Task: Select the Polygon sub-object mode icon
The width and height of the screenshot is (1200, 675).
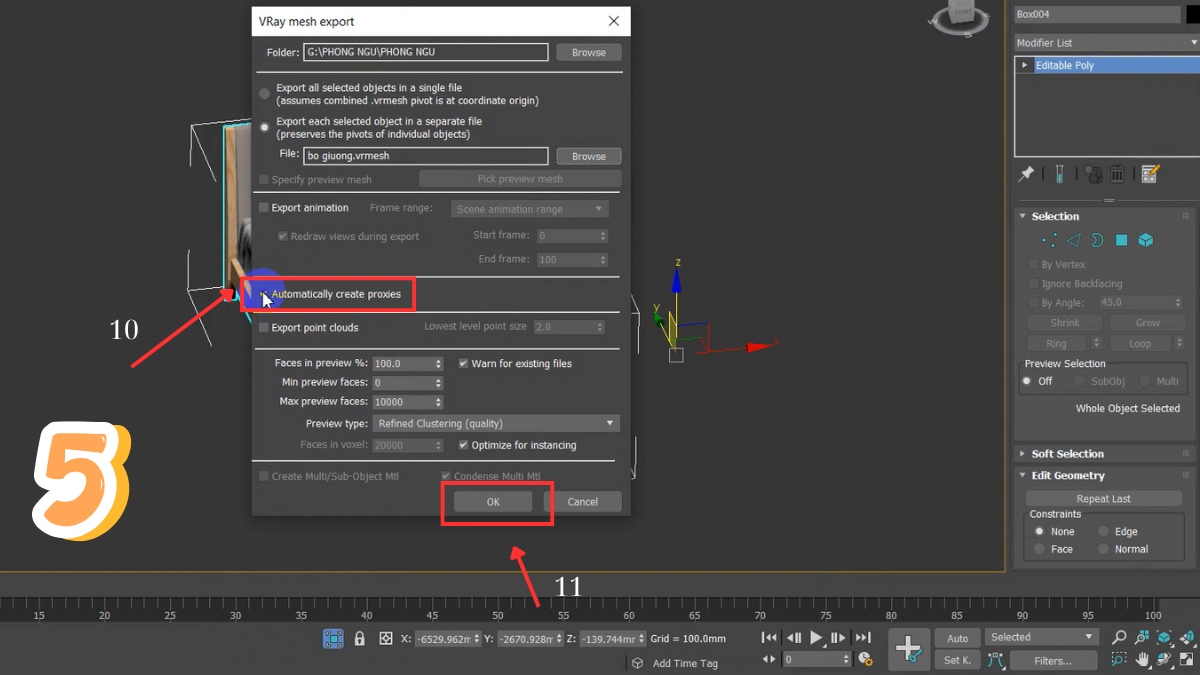Action: pyautogui.click(x=1121, y=240)
